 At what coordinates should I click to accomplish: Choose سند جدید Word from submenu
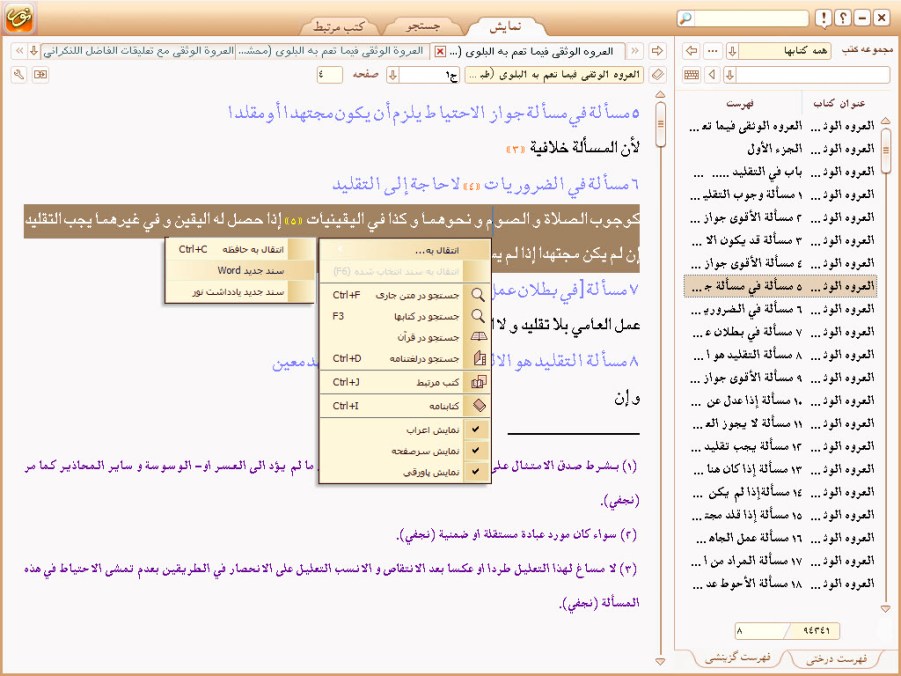240,271
